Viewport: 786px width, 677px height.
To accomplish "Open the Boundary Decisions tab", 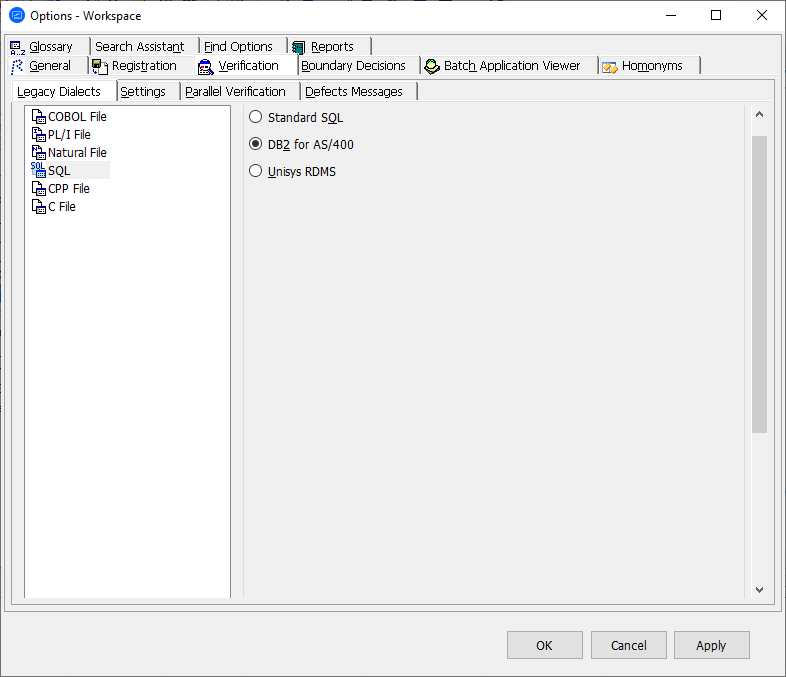I will (353, 66).
